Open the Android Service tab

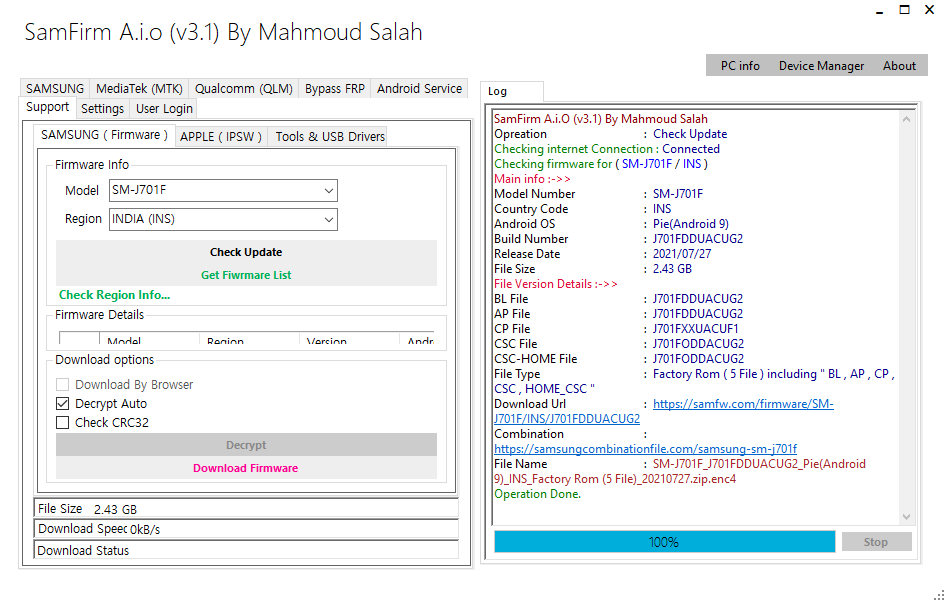click(419, 89)
